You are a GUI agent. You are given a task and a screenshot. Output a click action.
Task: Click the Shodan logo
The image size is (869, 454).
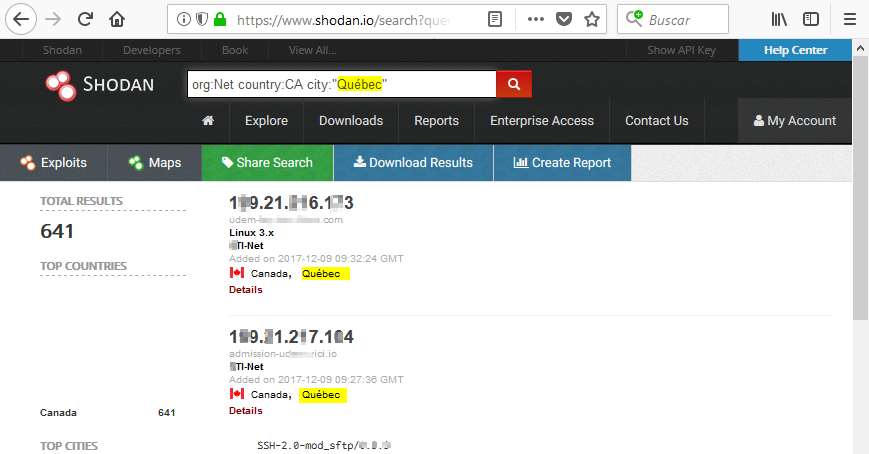pos(100,85)
